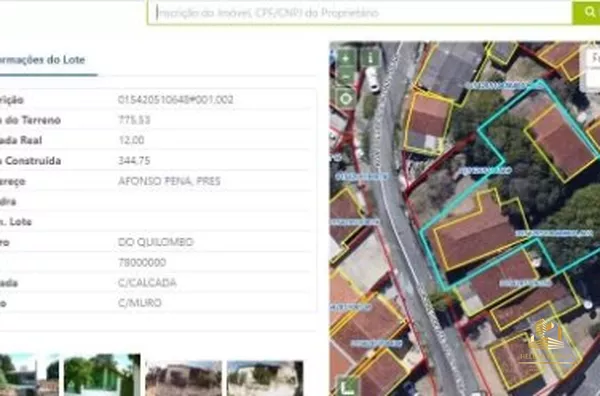The width and height of the screenshot is (600, 396).
Task: Select the postal code 78000000
Action: 142,262
